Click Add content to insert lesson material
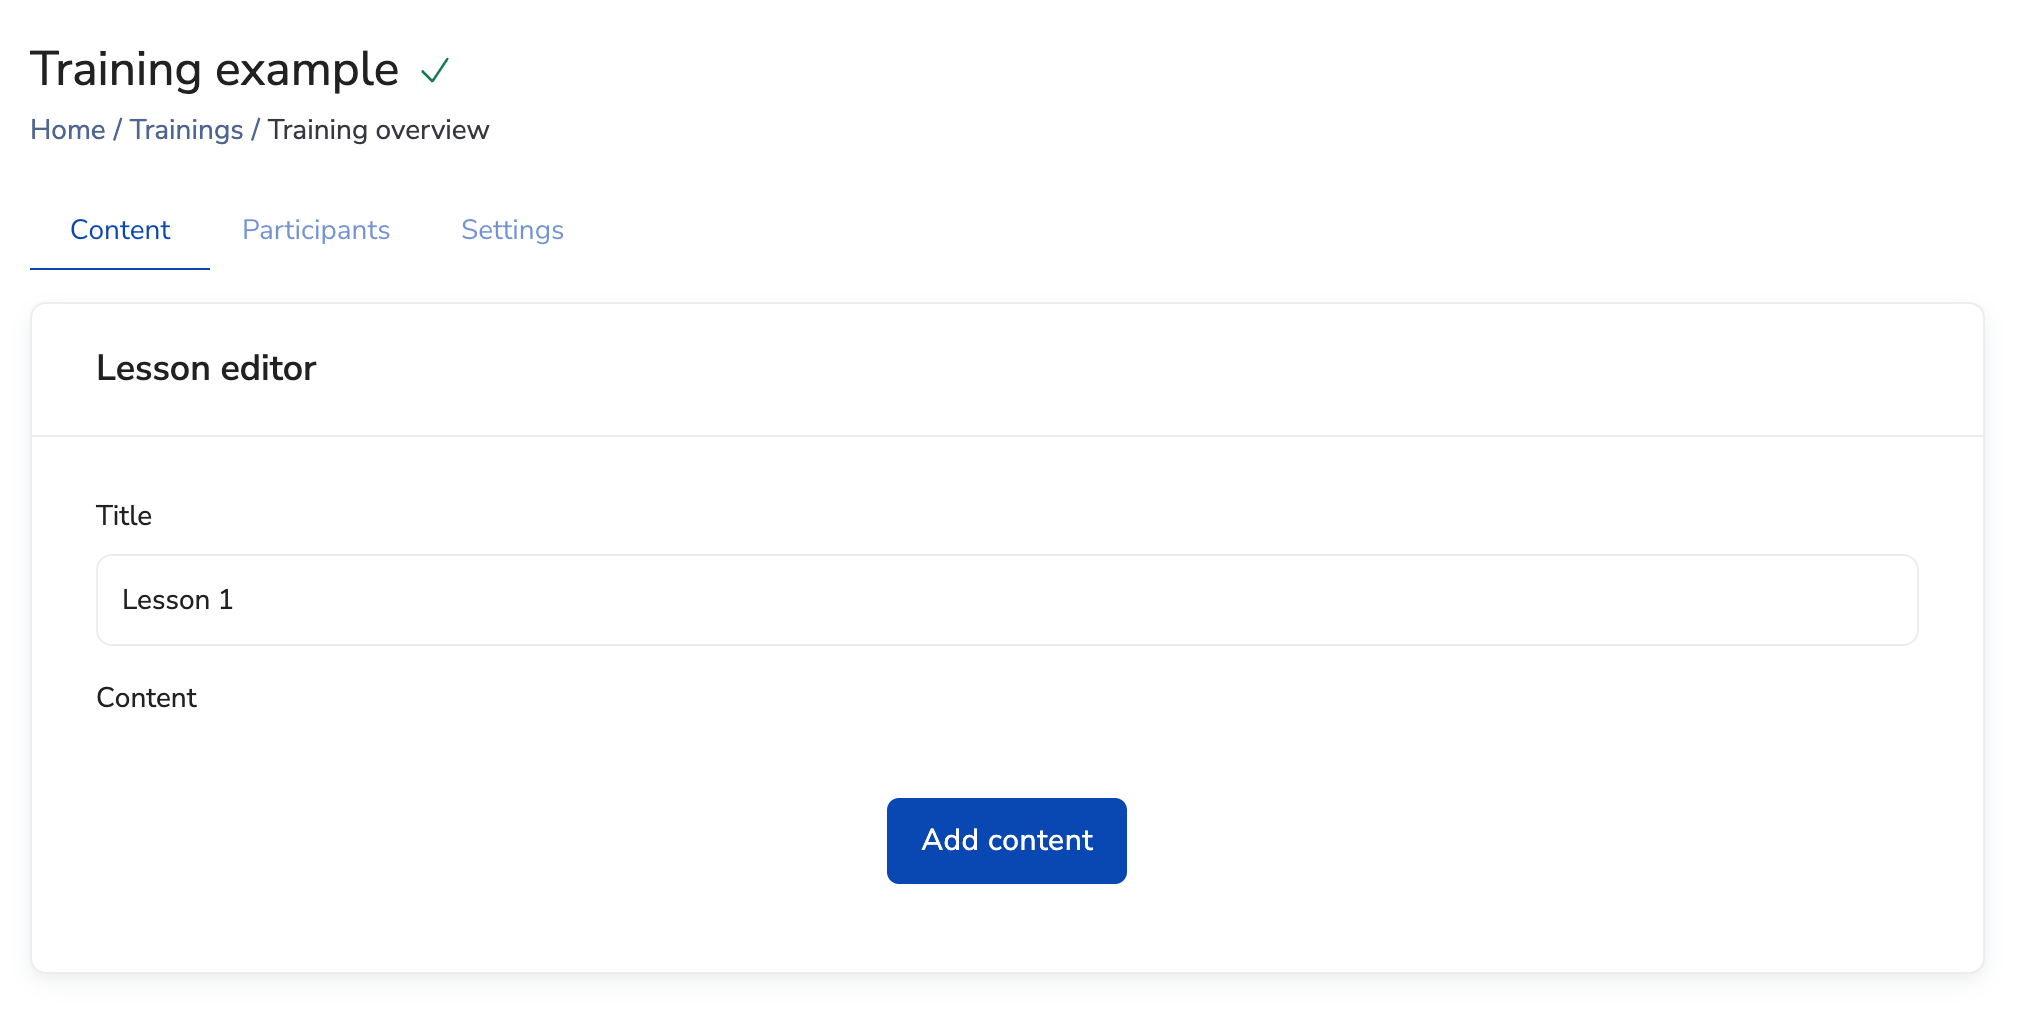The width and height of the screenshot is (2023, 1012). (1006, 840)
